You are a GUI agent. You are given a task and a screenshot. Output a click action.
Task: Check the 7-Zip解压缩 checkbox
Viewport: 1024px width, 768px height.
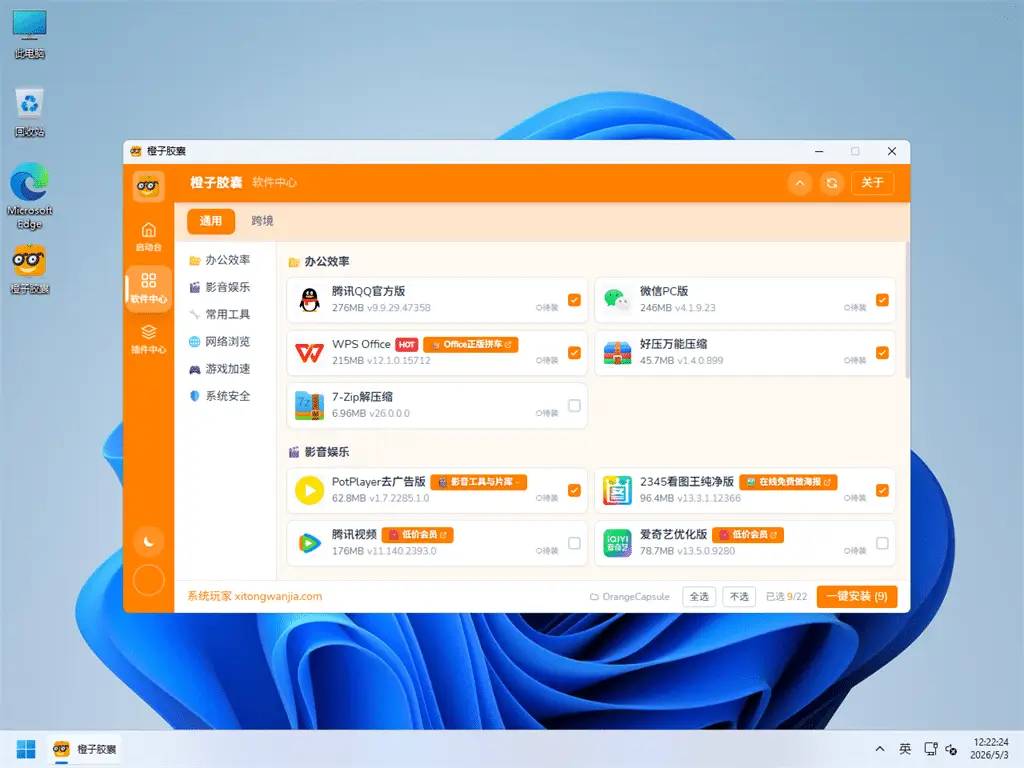click(574, 406)
